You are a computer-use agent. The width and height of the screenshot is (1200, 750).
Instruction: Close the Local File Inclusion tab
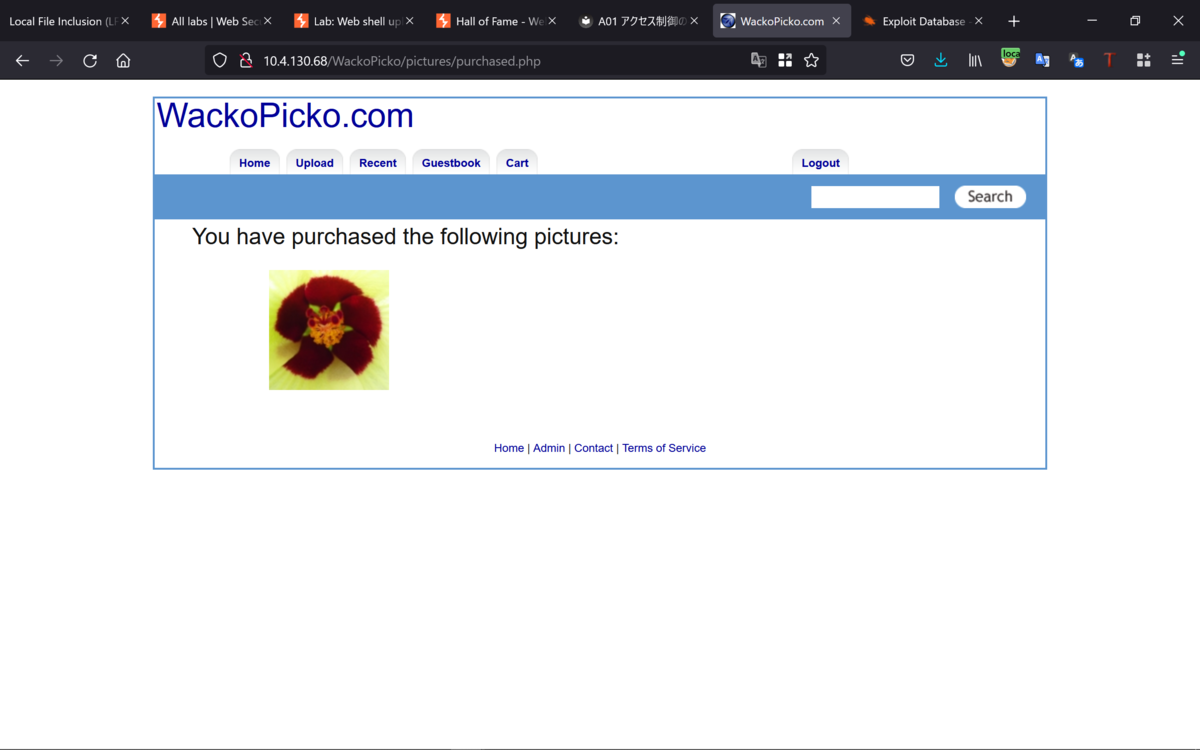point(125,21)
